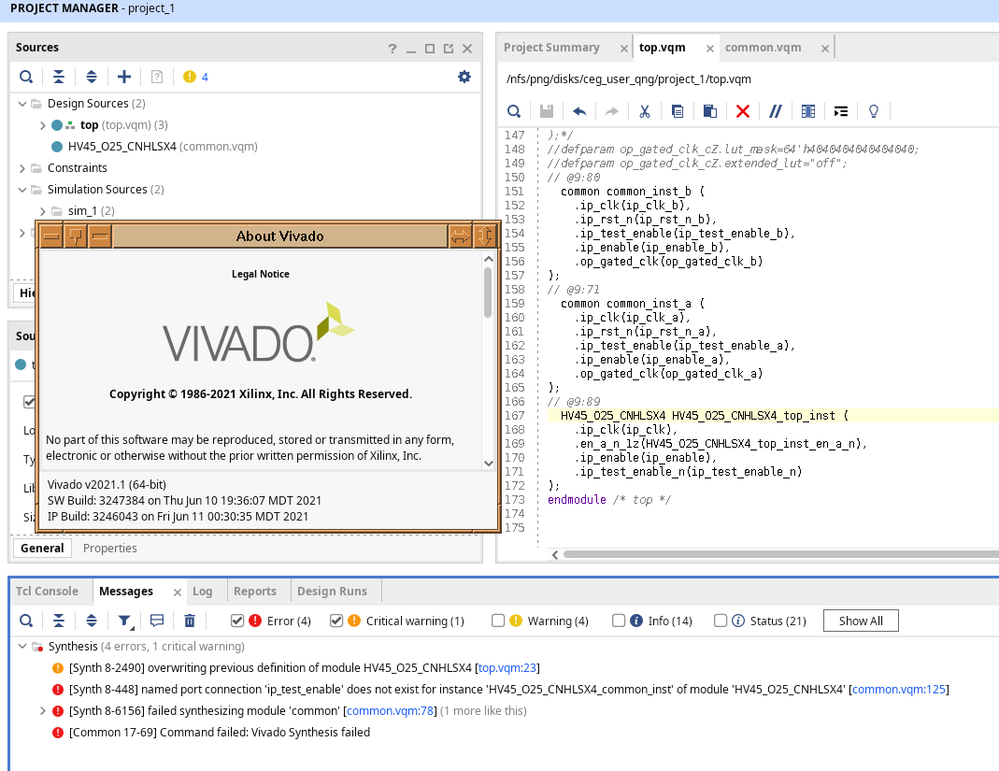Click the indent lines icon

[x=841, y=112]
